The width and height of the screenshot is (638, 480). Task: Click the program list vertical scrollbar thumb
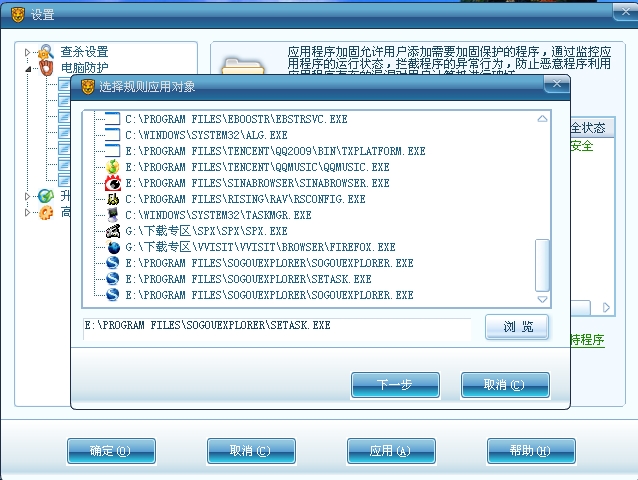(x=542, y=265)
